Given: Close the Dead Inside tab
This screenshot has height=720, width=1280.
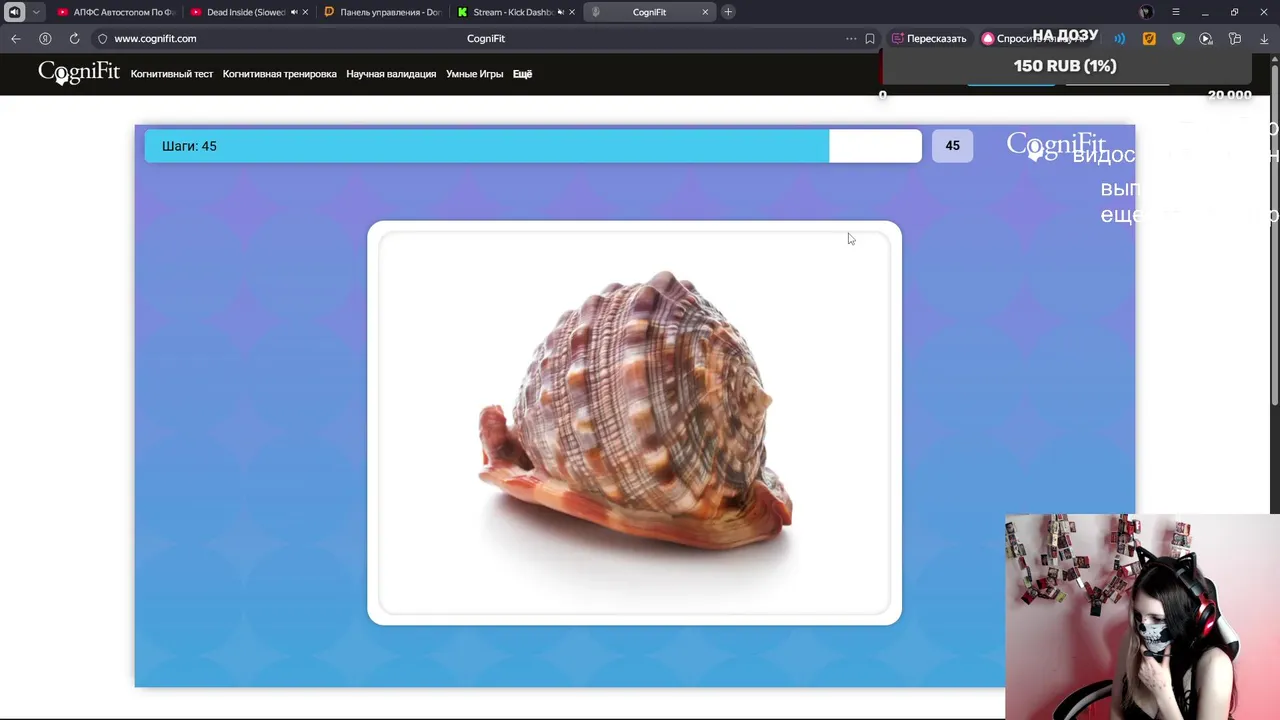Looking at the screenshot, I should 305,12.
